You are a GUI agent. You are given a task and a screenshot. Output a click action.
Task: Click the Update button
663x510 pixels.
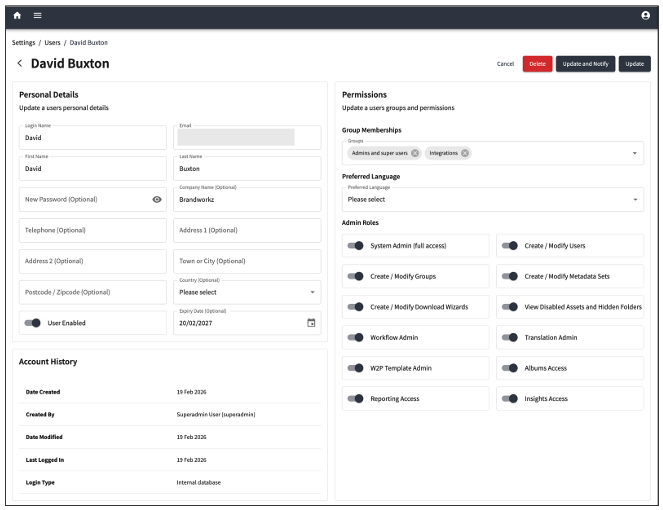635,64
